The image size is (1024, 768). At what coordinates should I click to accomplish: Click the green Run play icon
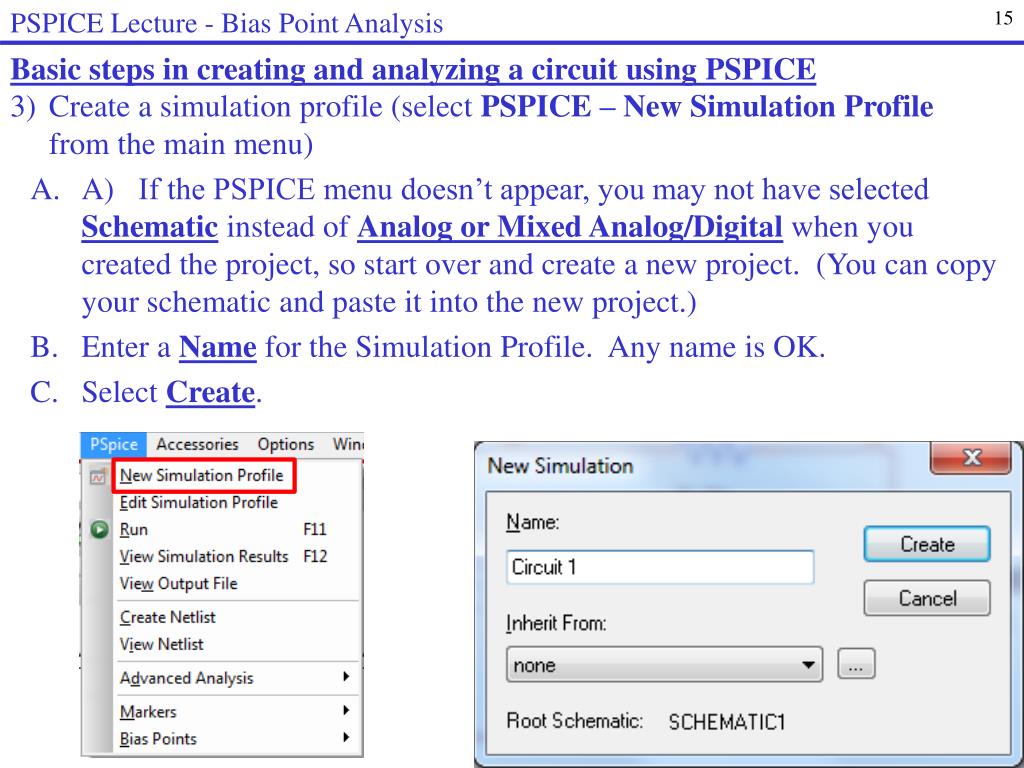[99, 530]
